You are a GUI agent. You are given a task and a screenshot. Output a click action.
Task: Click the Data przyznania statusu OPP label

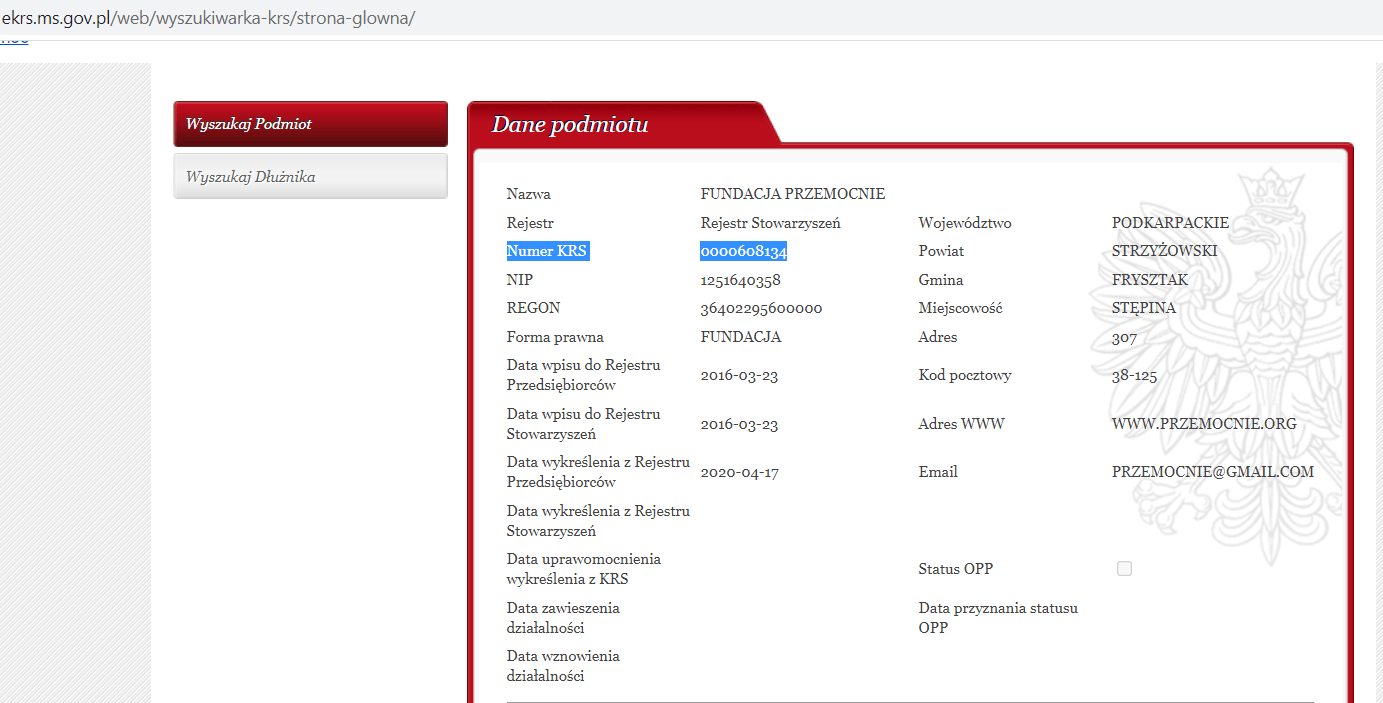998,618
